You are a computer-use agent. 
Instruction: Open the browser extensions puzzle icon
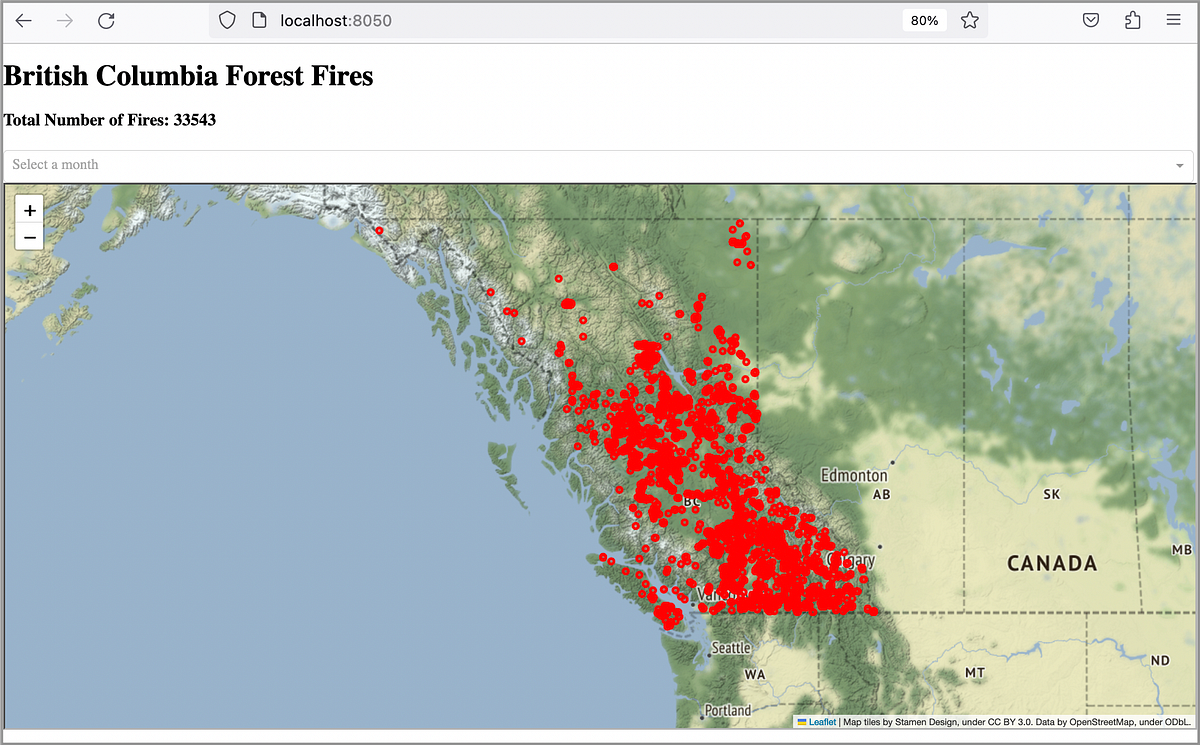point(1131,20)
